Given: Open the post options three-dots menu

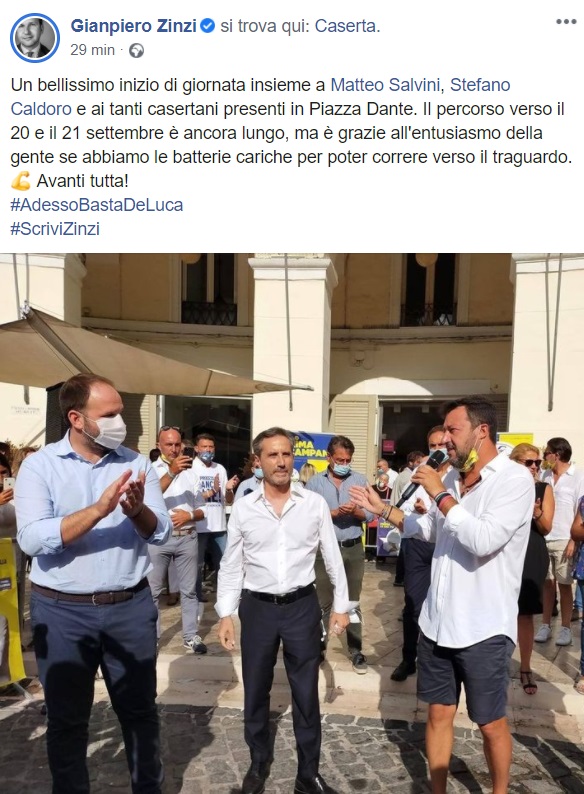Looking at the screenshot, I should point(566,22).
